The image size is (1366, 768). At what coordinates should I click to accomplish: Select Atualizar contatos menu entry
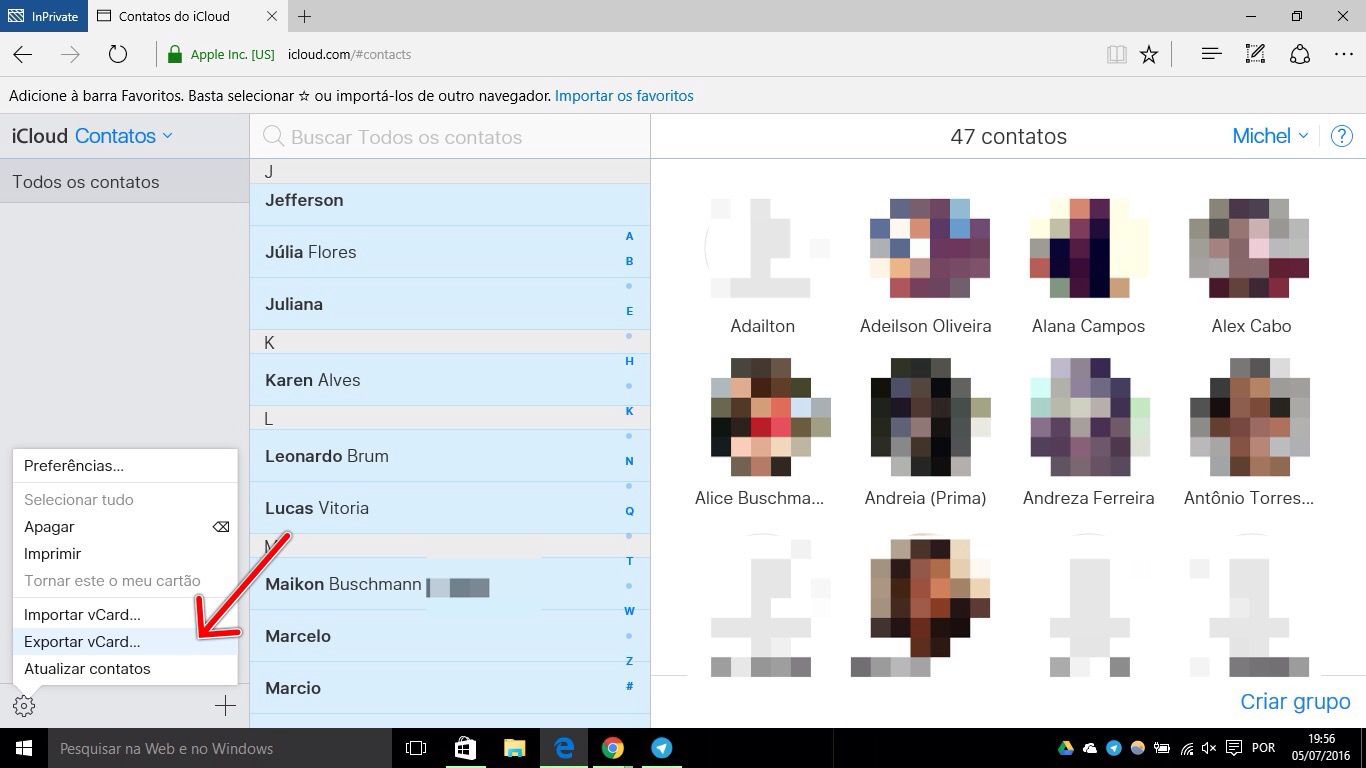[x=125, y=669]
